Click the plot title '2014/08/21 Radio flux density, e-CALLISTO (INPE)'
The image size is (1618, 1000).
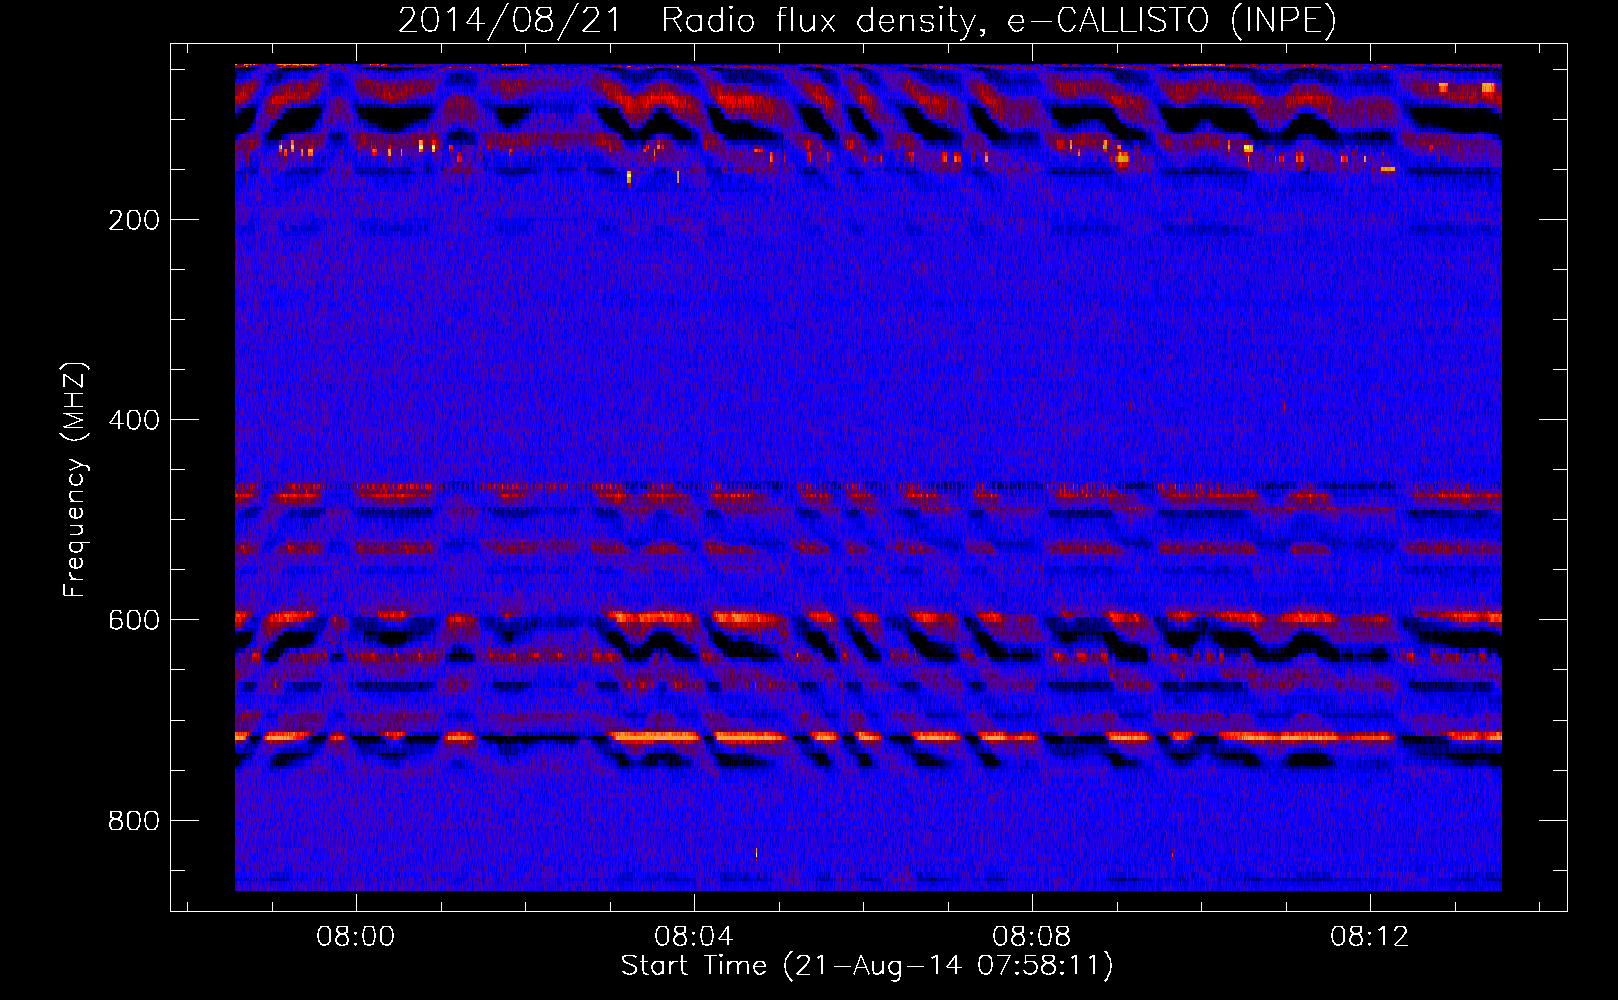(867, 21)
